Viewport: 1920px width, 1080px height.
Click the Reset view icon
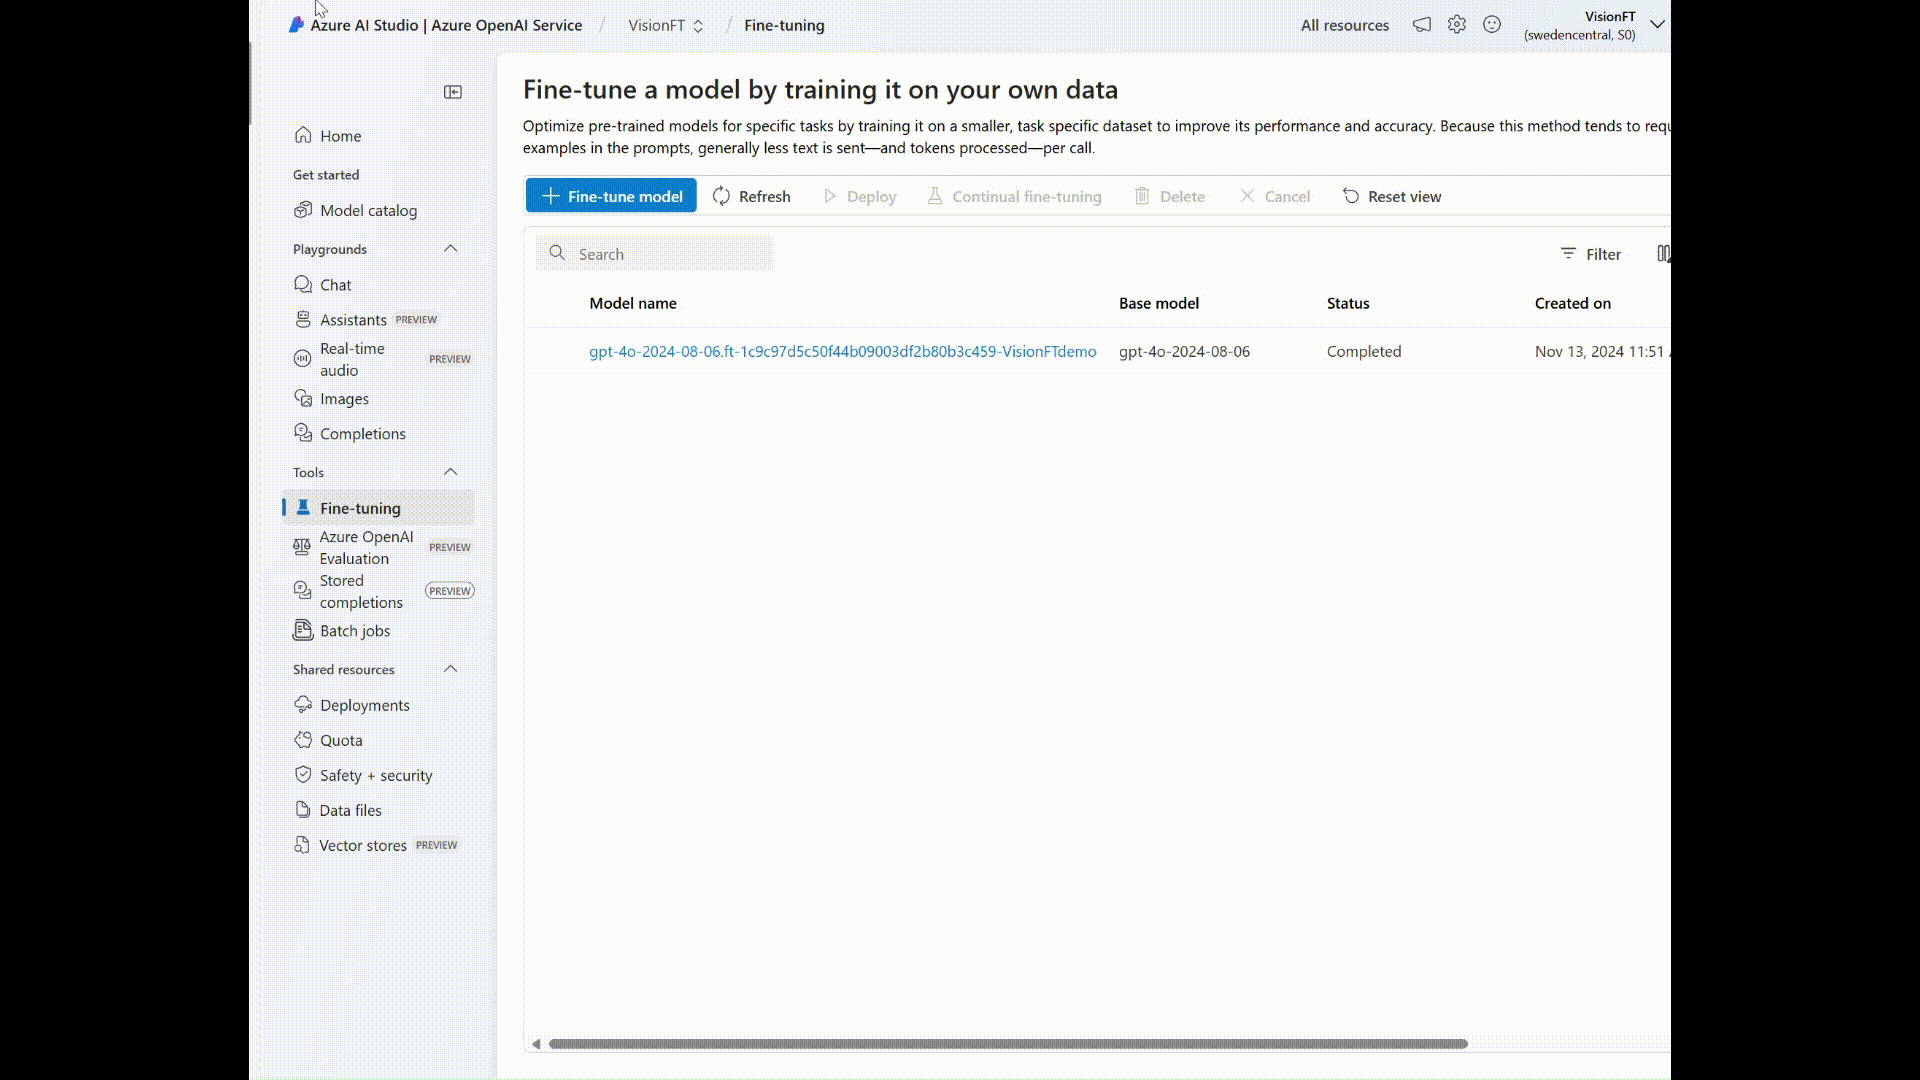point(1351,196)
